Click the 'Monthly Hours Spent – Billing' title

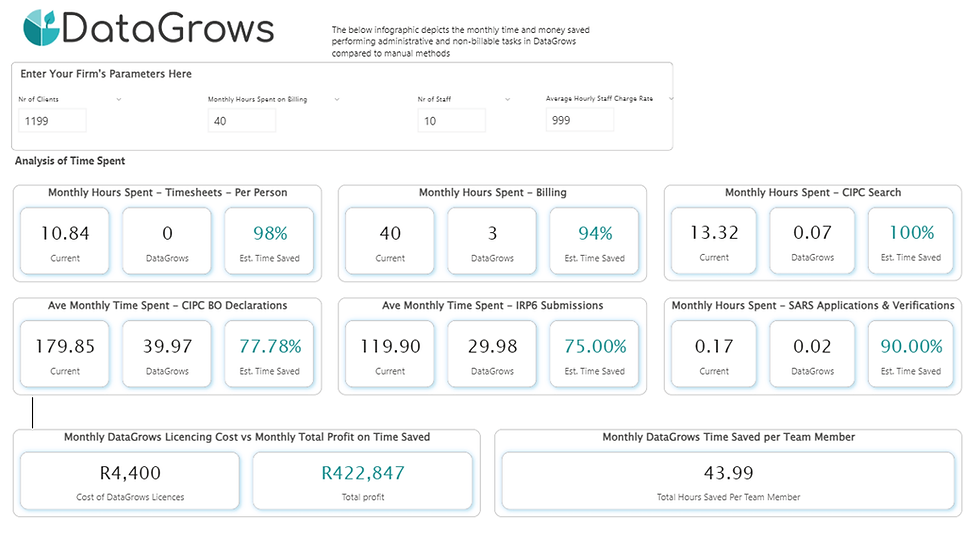tap(492, 192)
